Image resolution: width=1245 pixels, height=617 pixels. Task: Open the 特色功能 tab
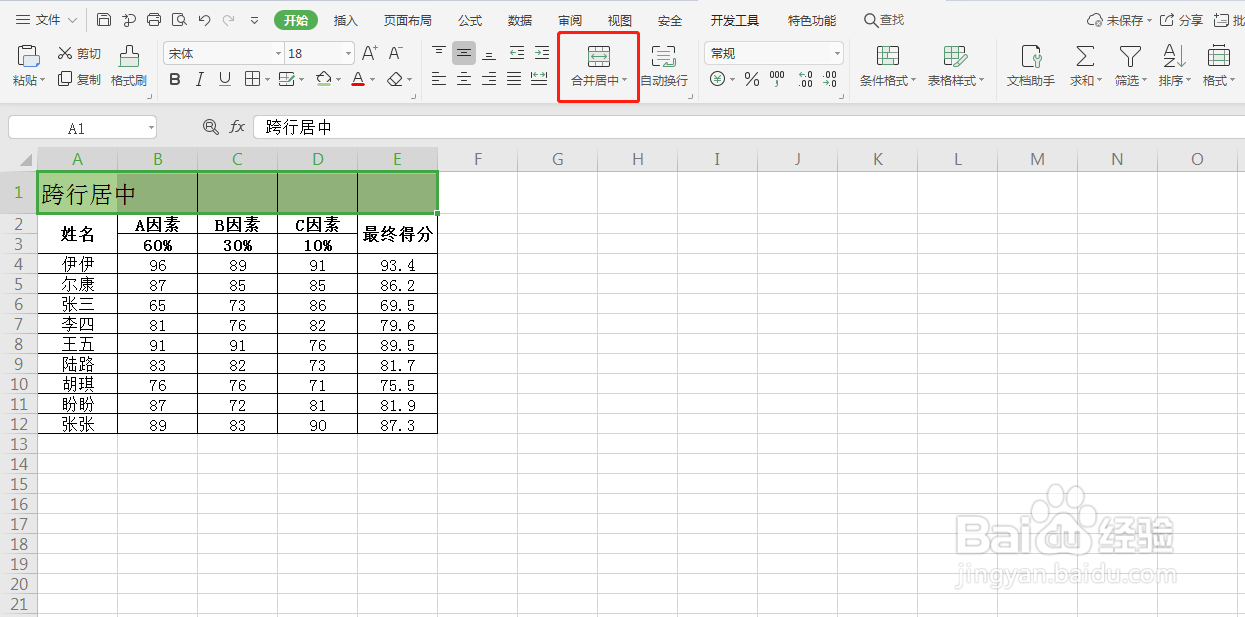click(x=812, y=20)
